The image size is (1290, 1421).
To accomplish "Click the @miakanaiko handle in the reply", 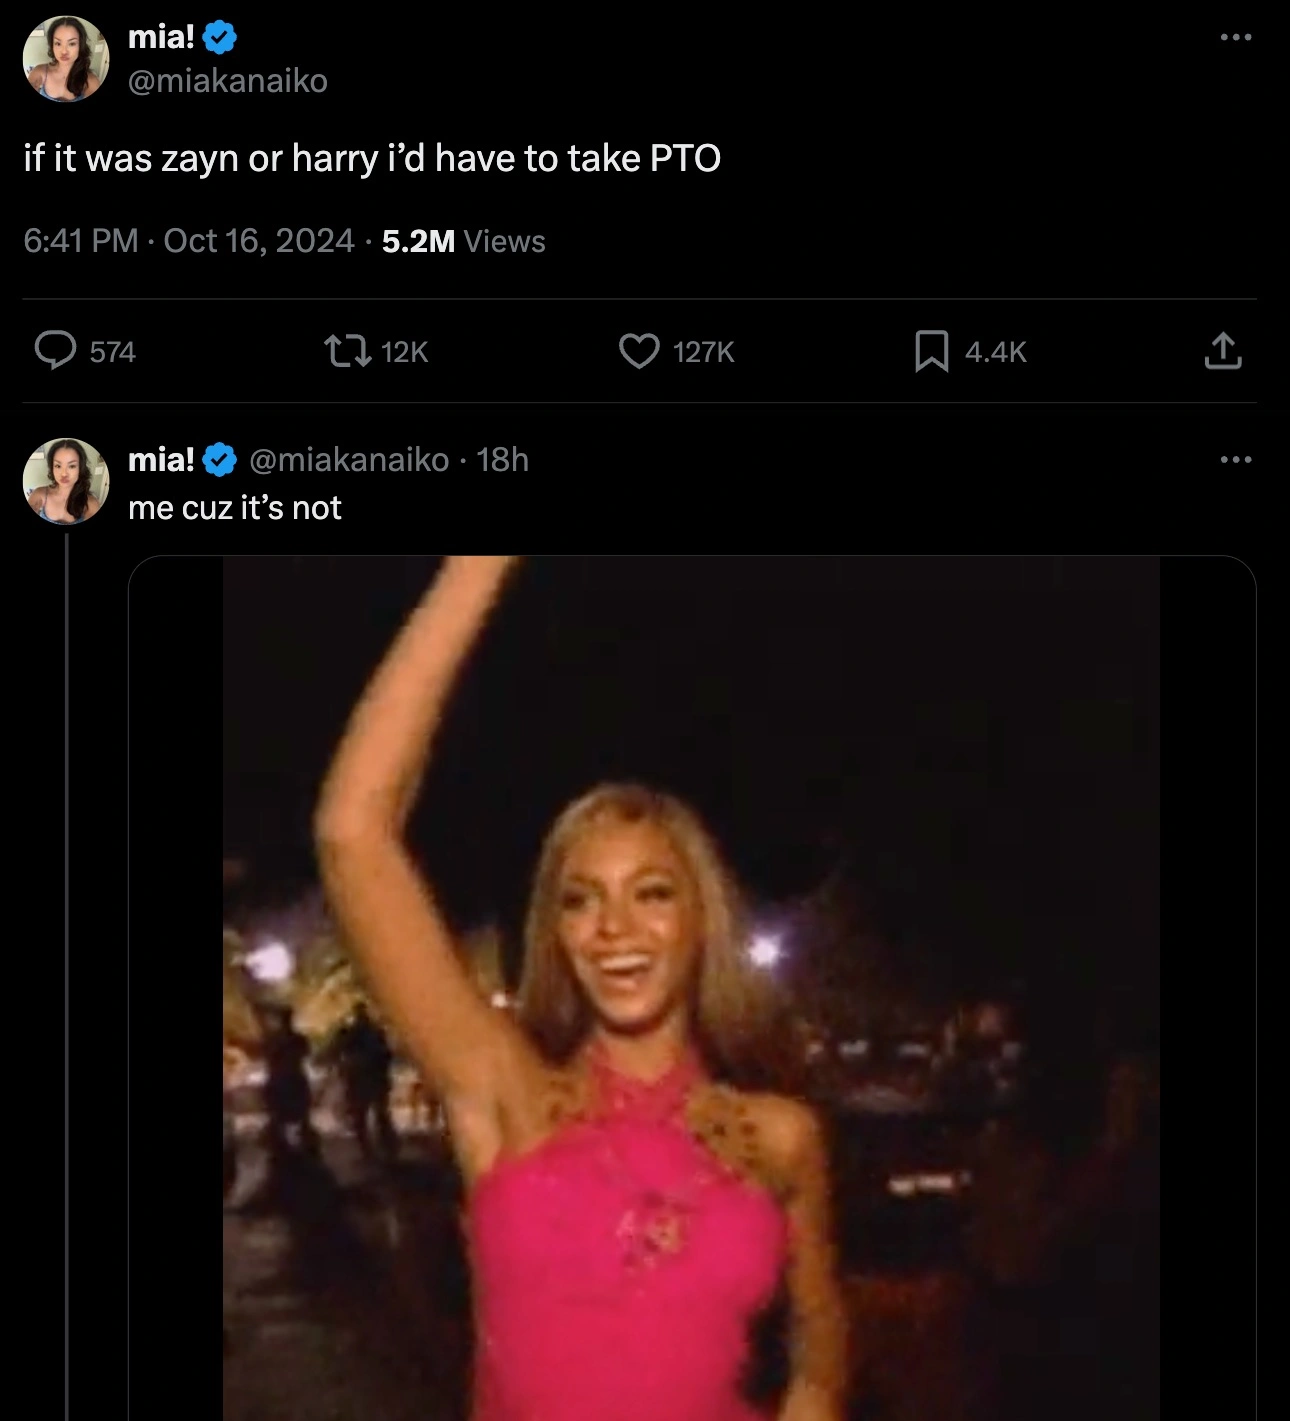I will pos(348,460).
